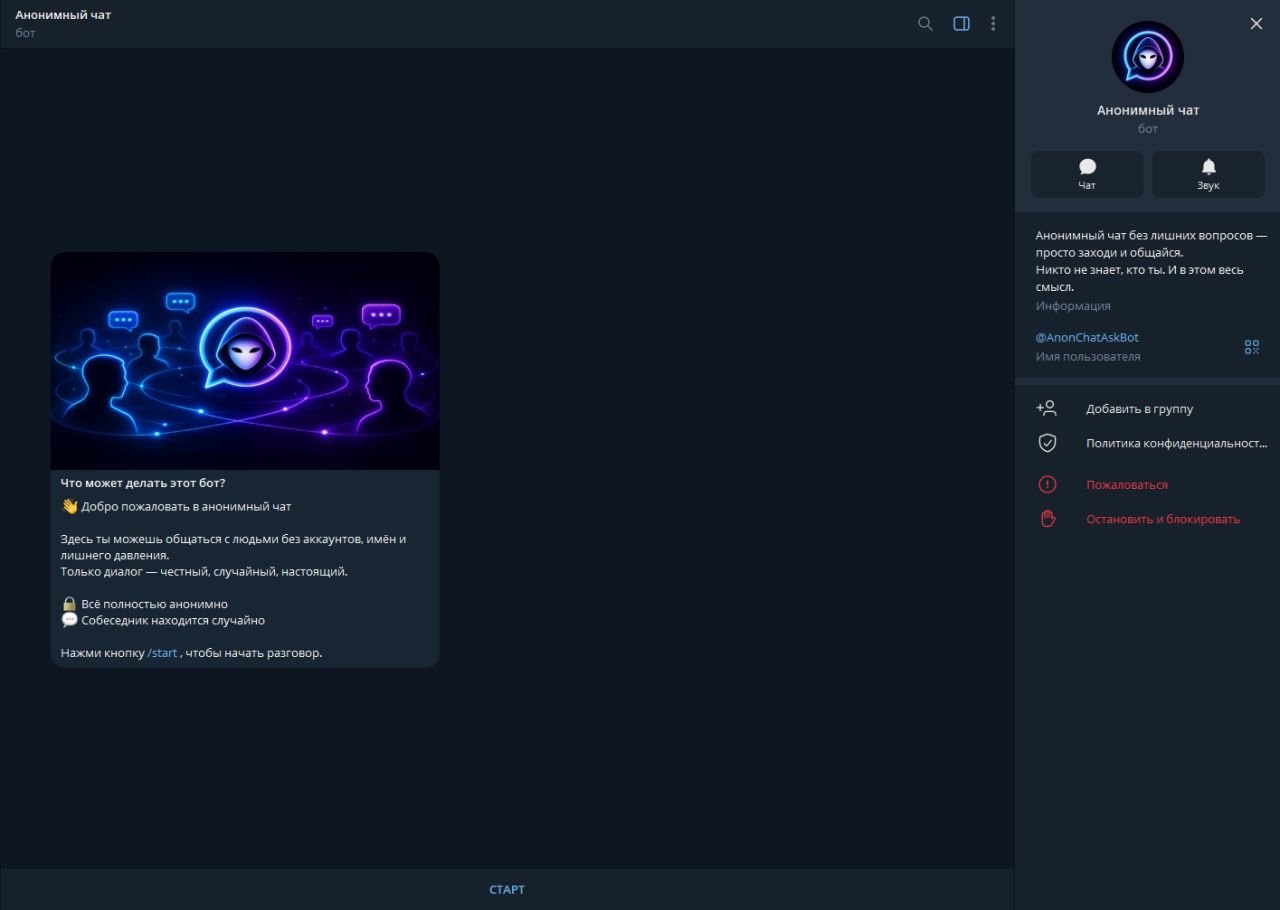Click the Чат speech bubble button
The image size is (1280, 910).
click(1087, 174)
